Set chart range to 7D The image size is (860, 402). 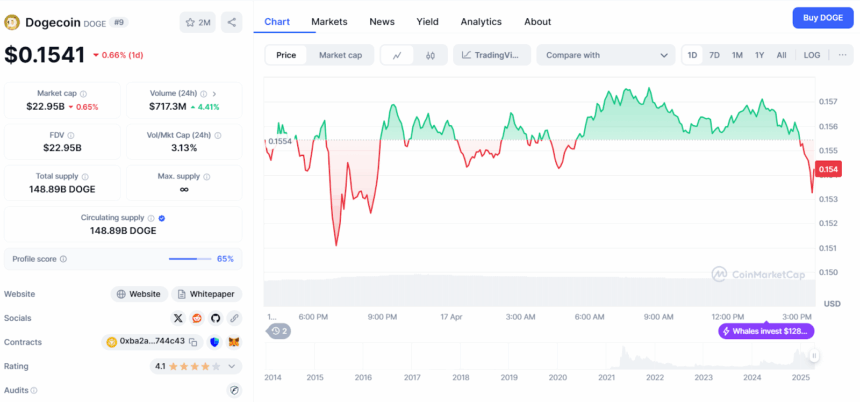(714, 55)
